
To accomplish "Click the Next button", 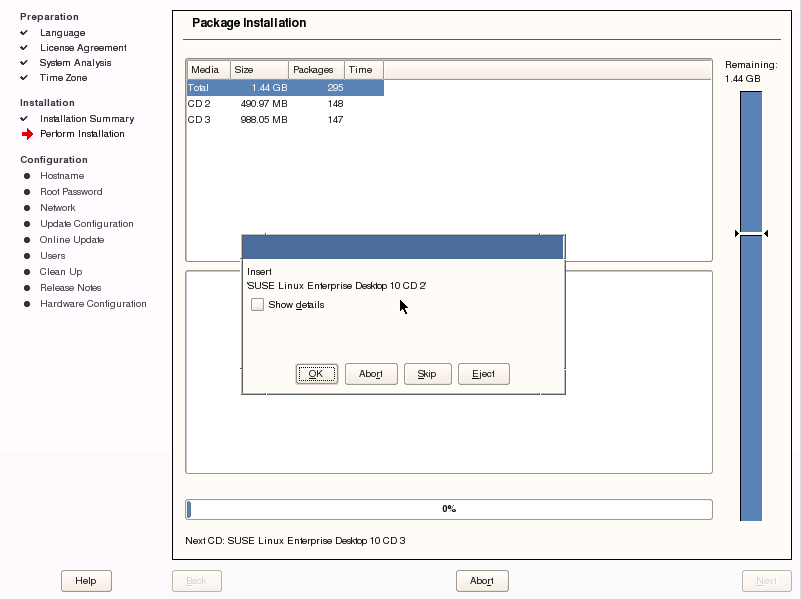I will [766, 581].
